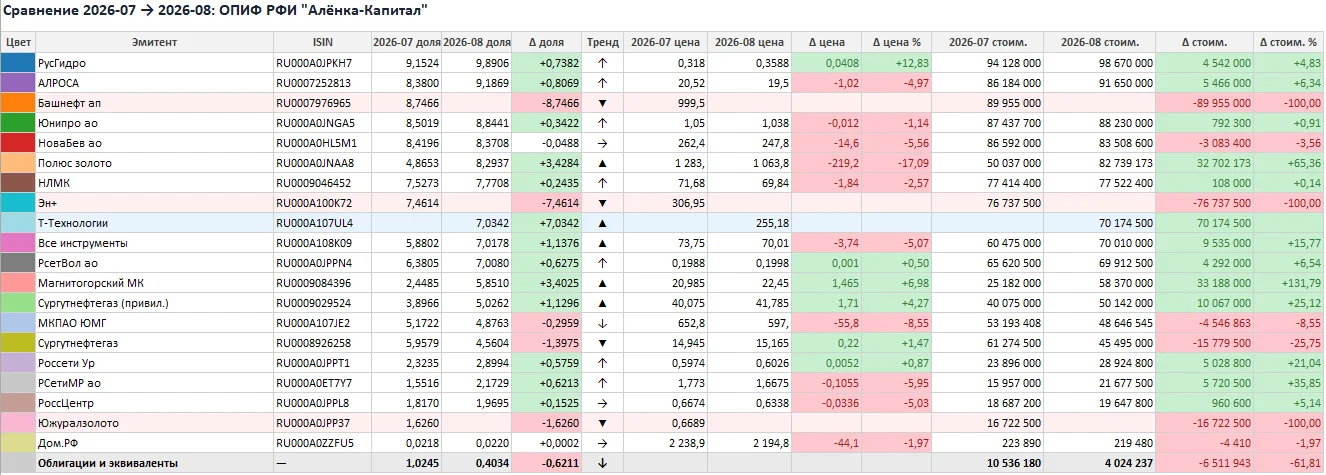
Task: Select the Магнитогорский МК issuer cell
Action: point(154,282)
